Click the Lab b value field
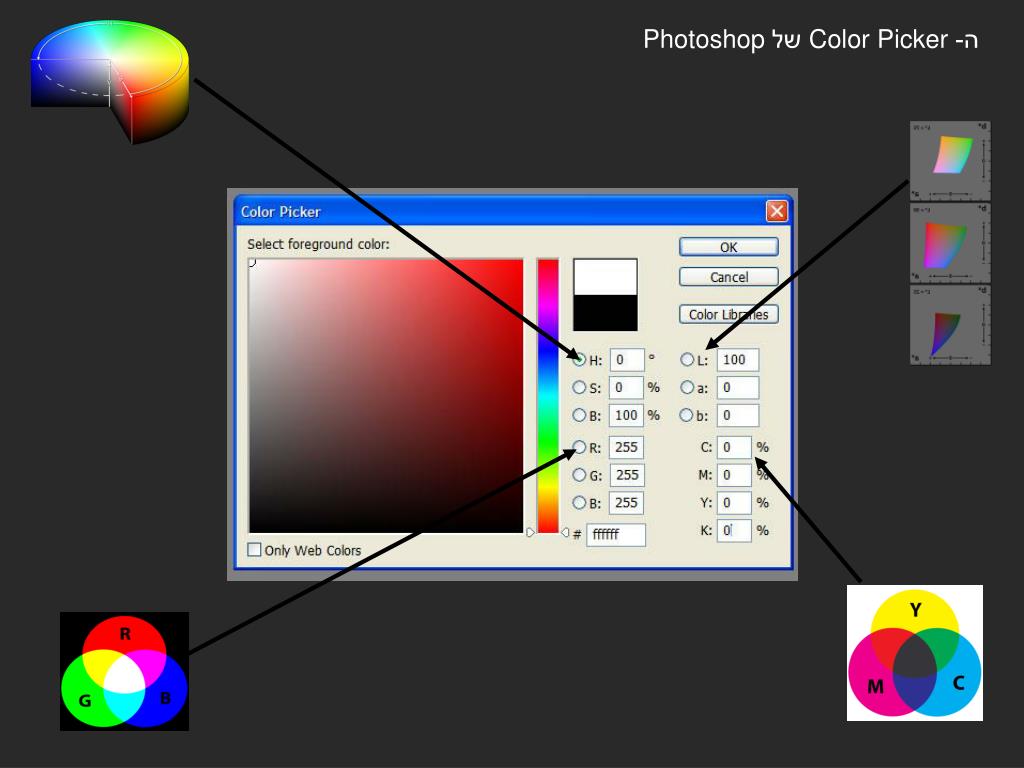Image resolution: width=1024 pixels, height=768 pixels. pyautogui.click(x=738, y=415)
